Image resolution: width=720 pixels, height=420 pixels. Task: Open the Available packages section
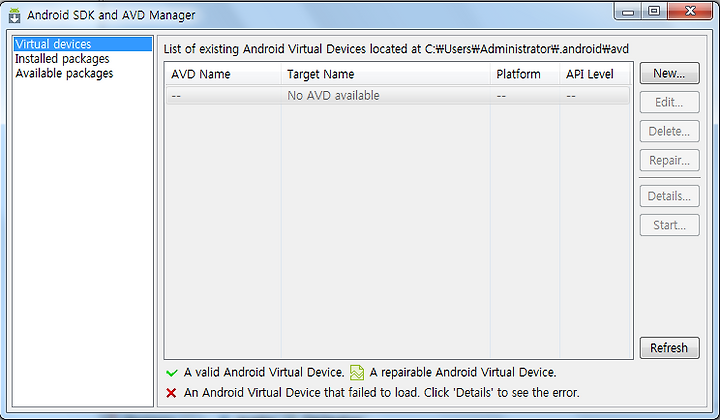tap(64, 73)
